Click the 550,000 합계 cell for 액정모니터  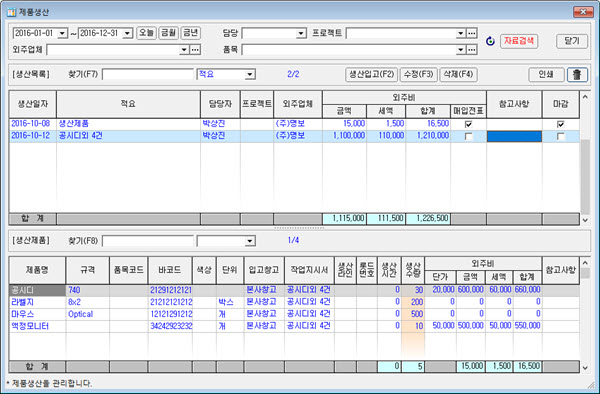click(527, 326)
